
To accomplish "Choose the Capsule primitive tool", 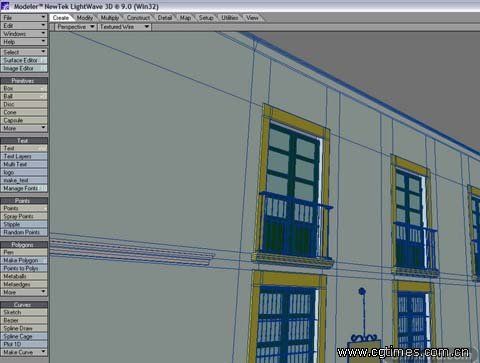I will [24, 120].
